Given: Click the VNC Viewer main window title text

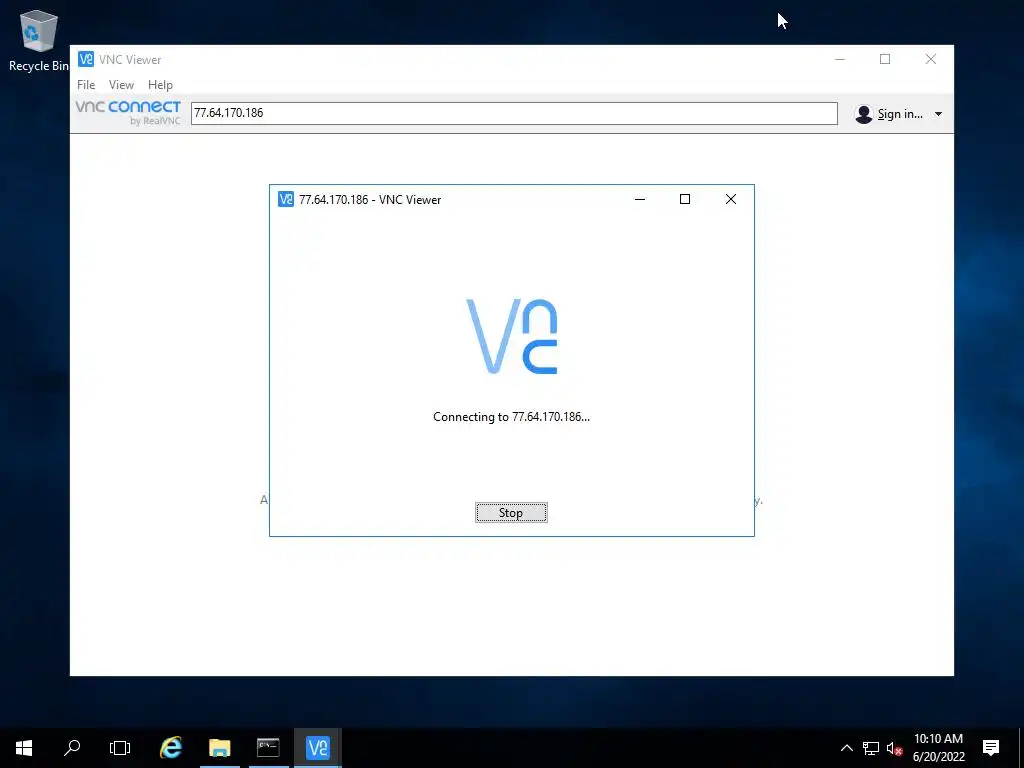Looking at the screenshot, I should point(130,59).
